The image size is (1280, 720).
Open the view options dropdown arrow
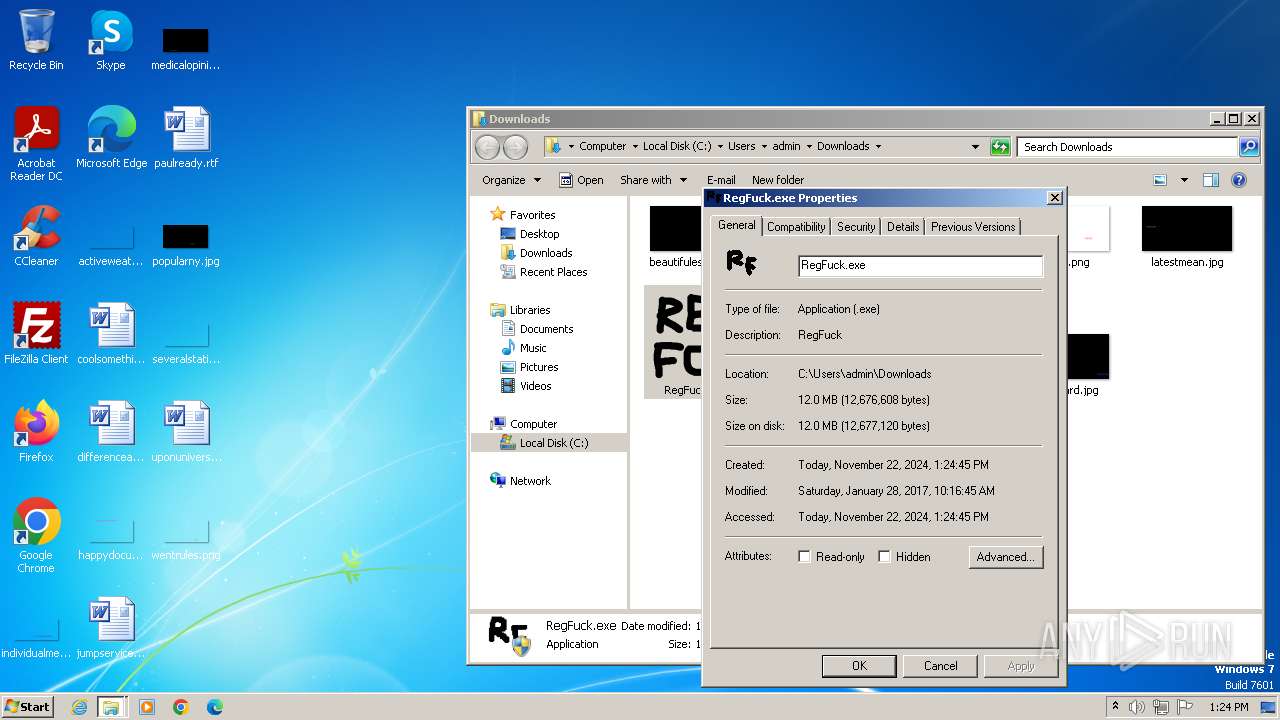(1184, 180)
